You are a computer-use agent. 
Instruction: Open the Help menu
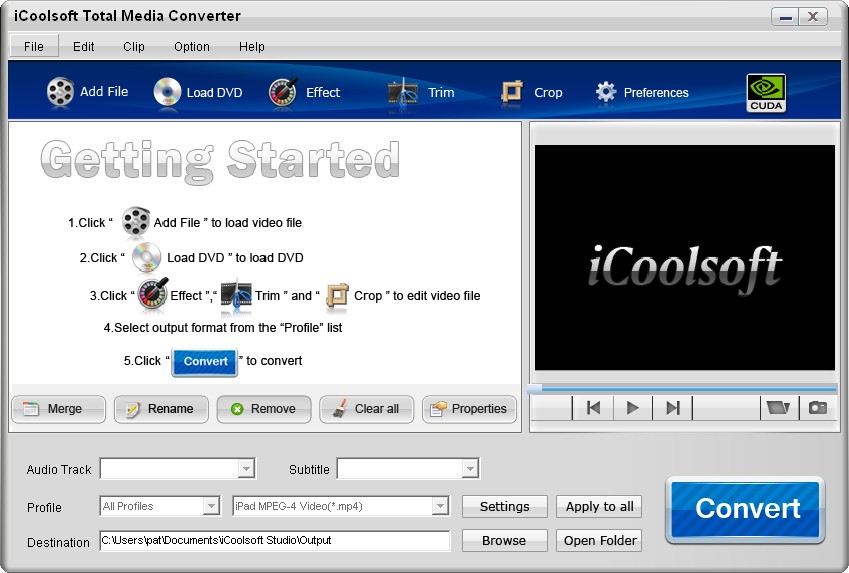(x=252, y=47)
